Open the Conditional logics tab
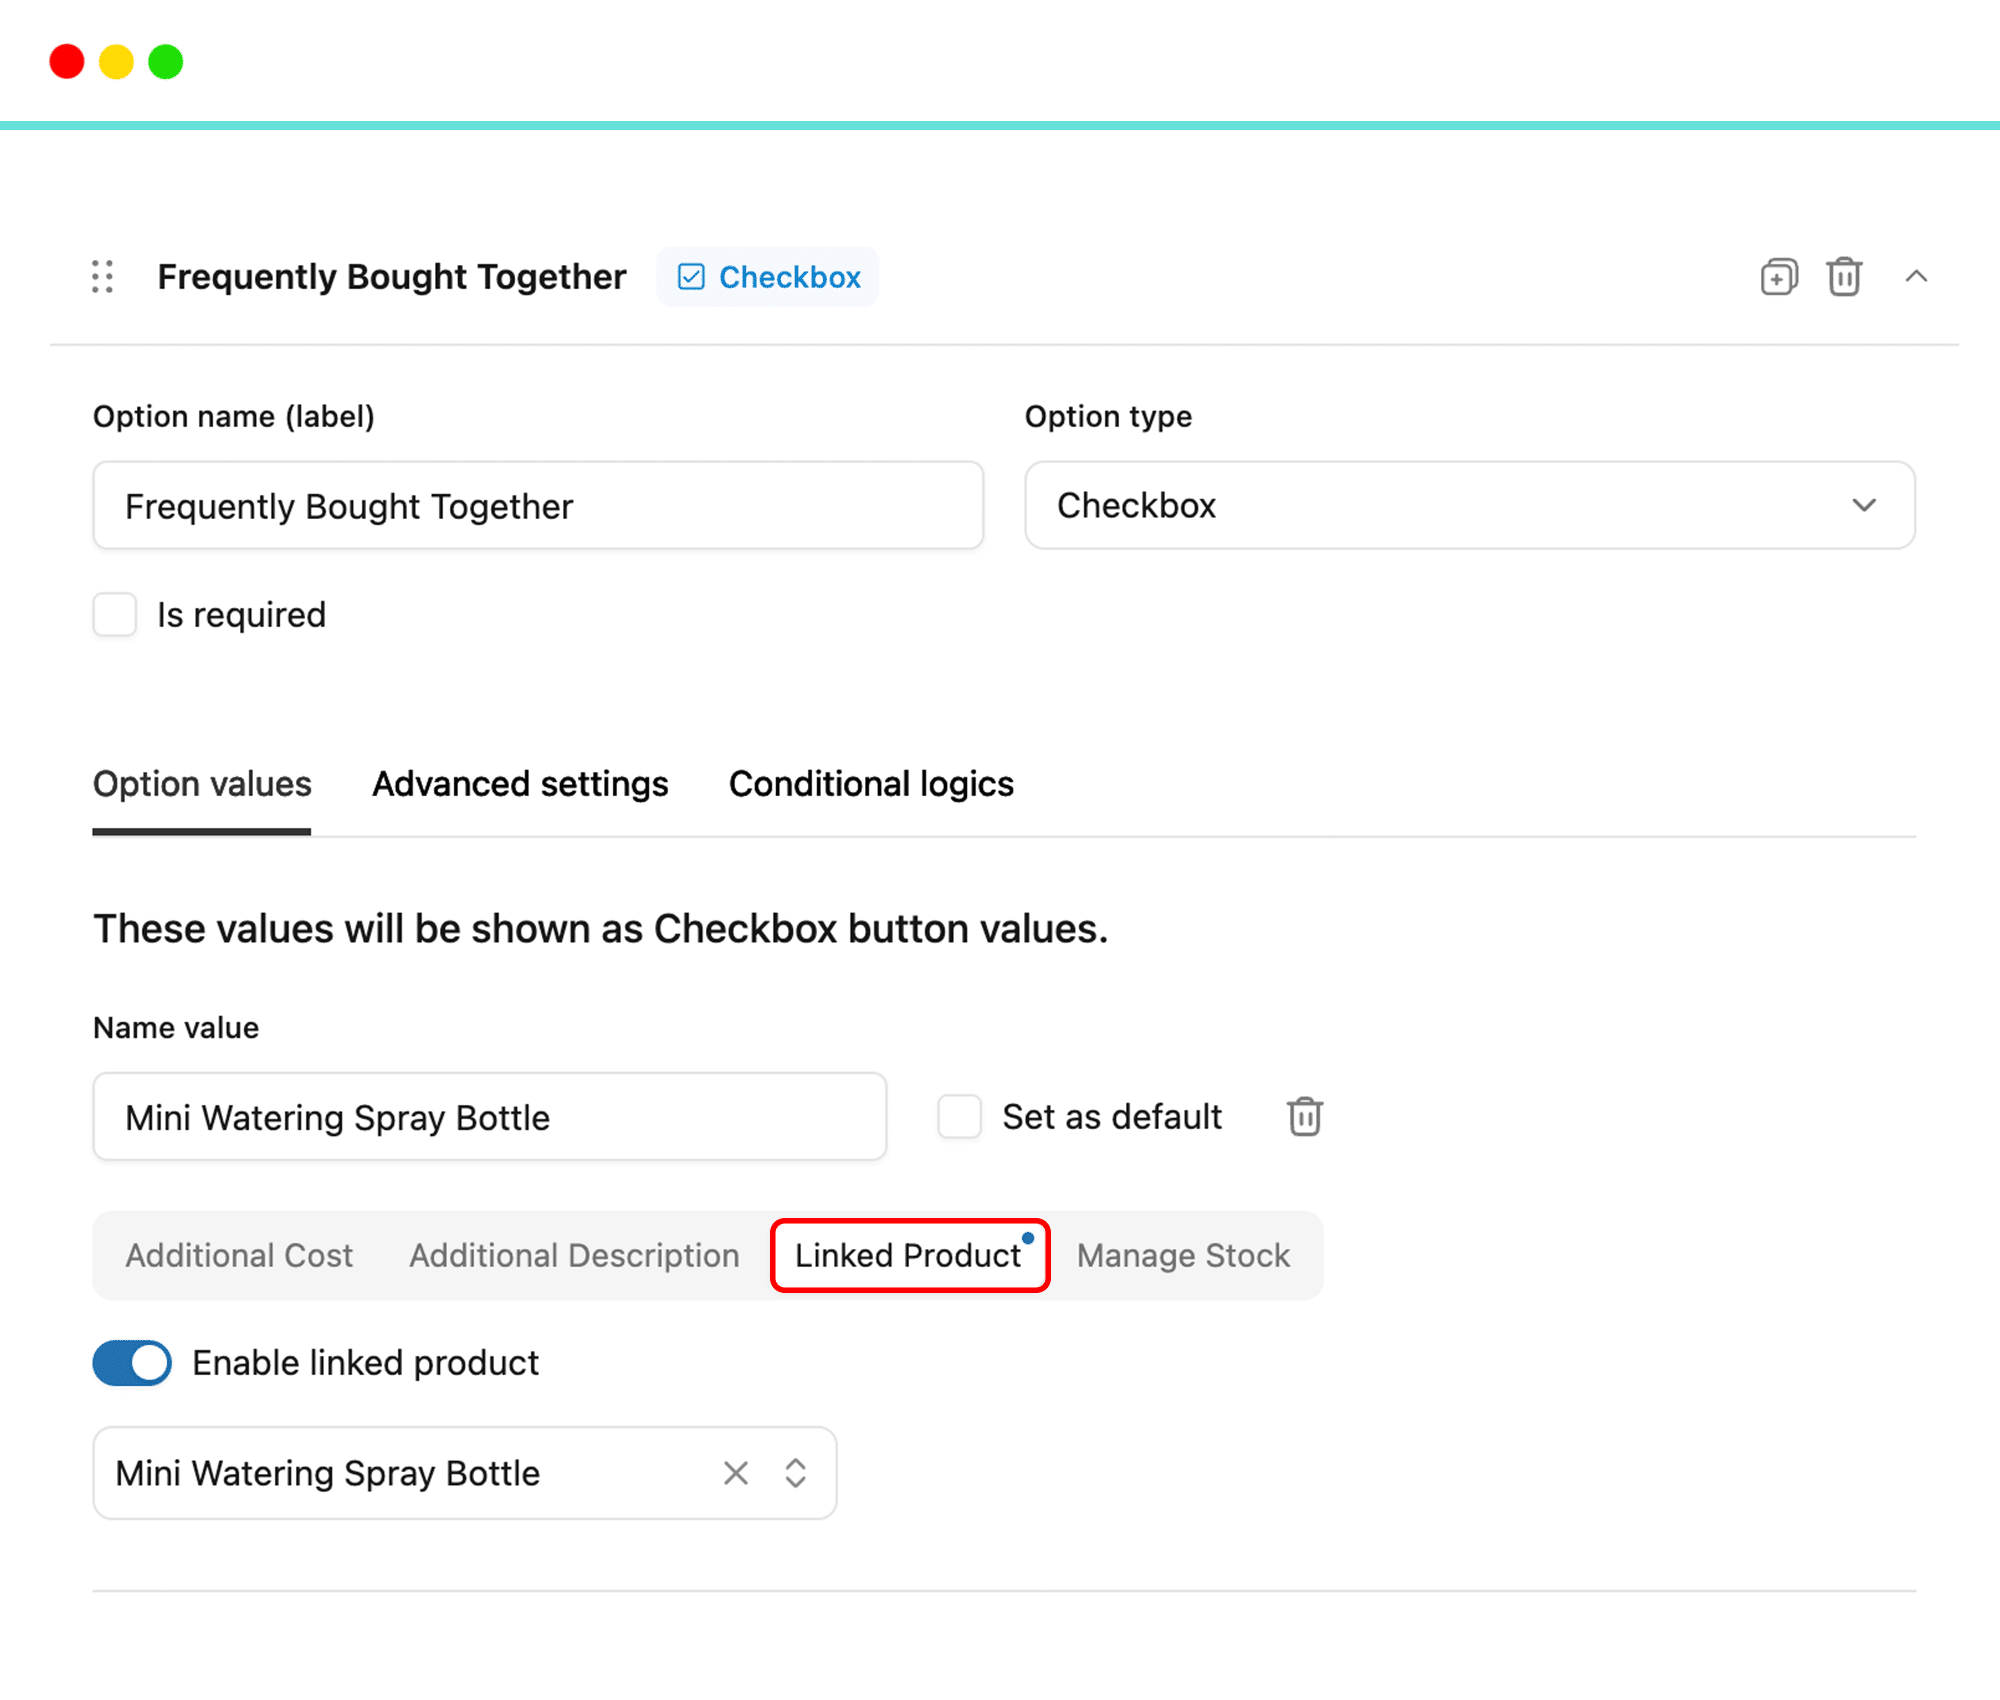This screenshot has height=1700, width=2000. (871, 784)
